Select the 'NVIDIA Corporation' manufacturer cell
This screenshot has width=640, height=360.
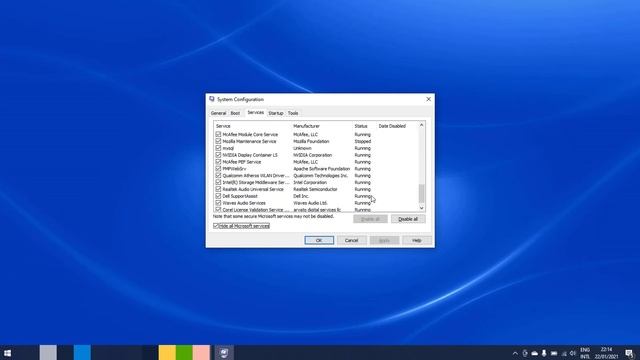point(313,155)
